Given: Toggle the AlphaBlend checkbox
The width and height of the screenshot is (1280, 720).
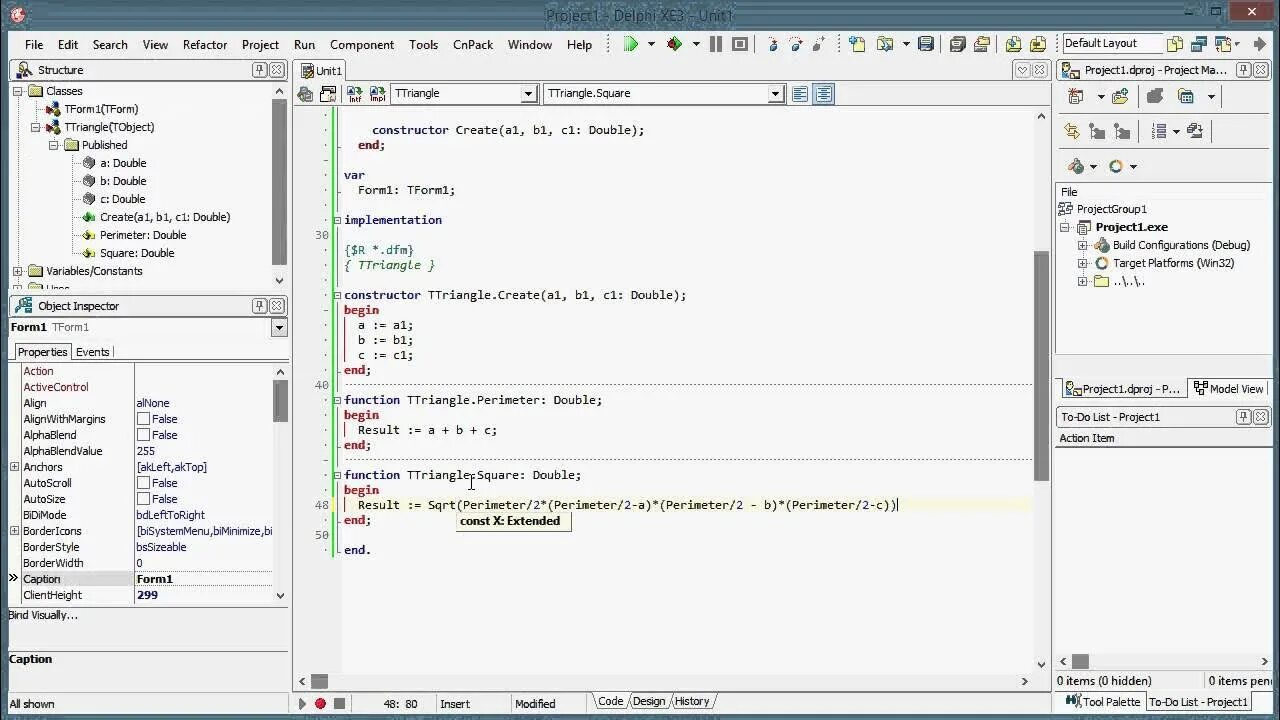Looking at the screenshot, I should point(143,435).
